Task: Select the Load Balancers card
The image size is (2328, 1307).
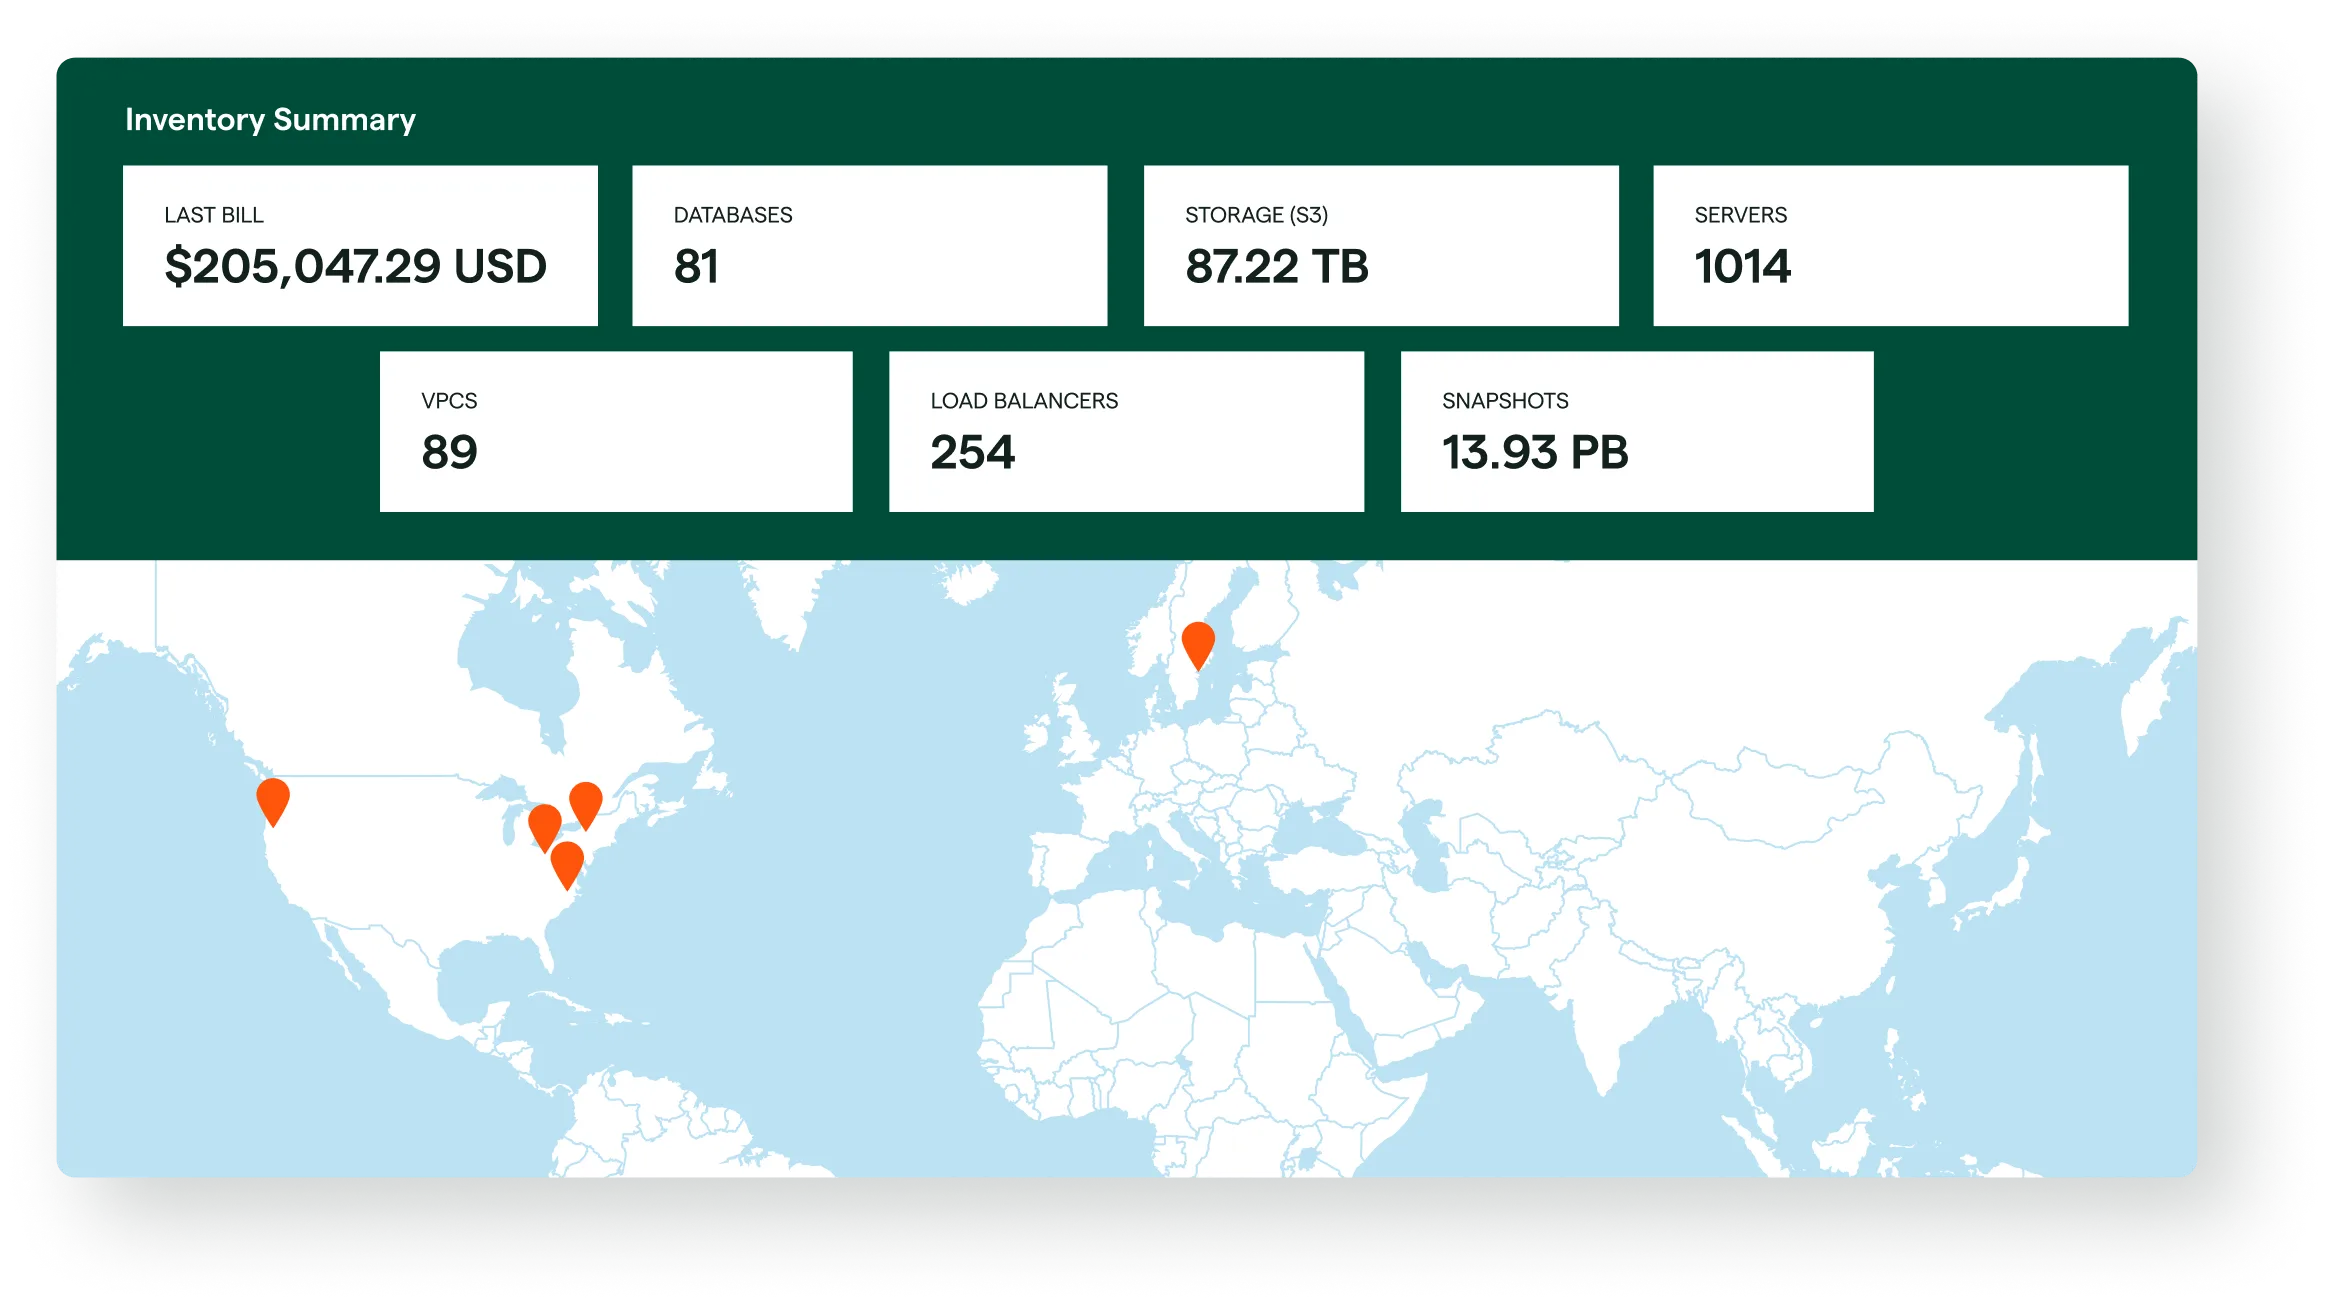Action: (1126, 431)
